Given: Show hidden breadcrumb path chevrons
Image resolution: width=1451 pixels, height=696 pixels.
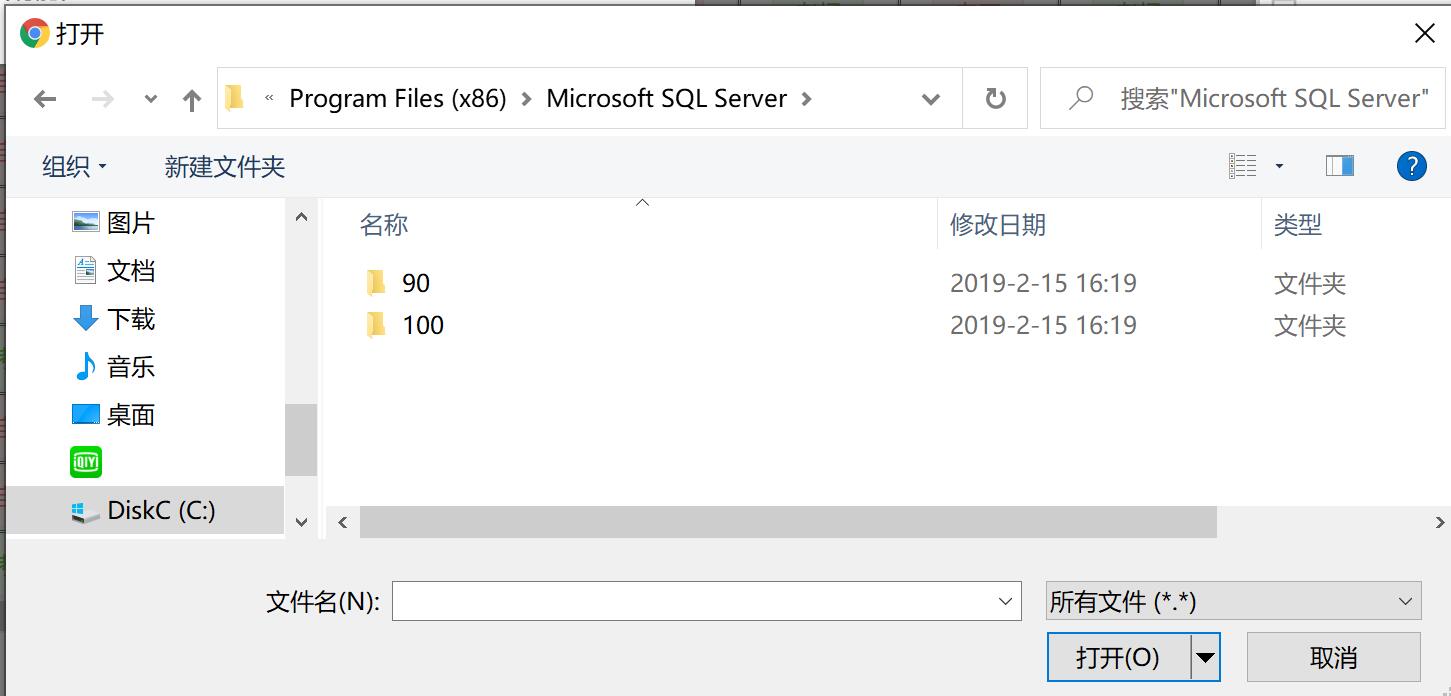Looking at the screenshot, I should coord(270,98).
